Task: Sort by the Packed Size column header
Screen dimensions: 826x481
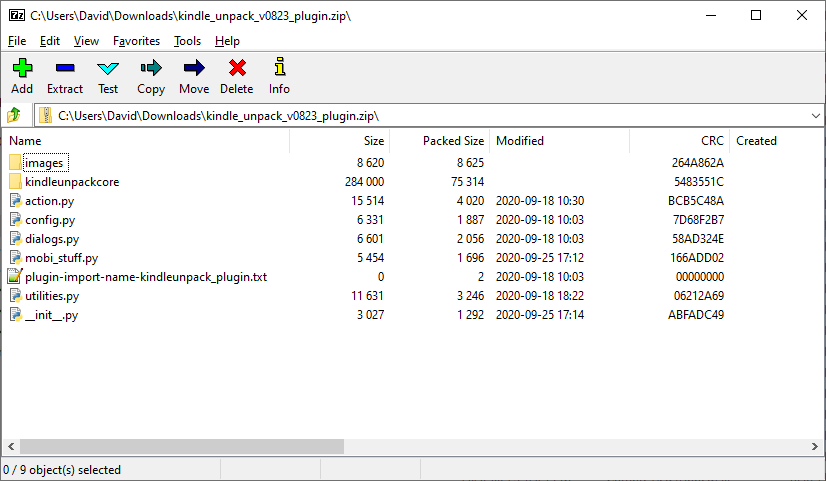Action: [x=440, y=141]
